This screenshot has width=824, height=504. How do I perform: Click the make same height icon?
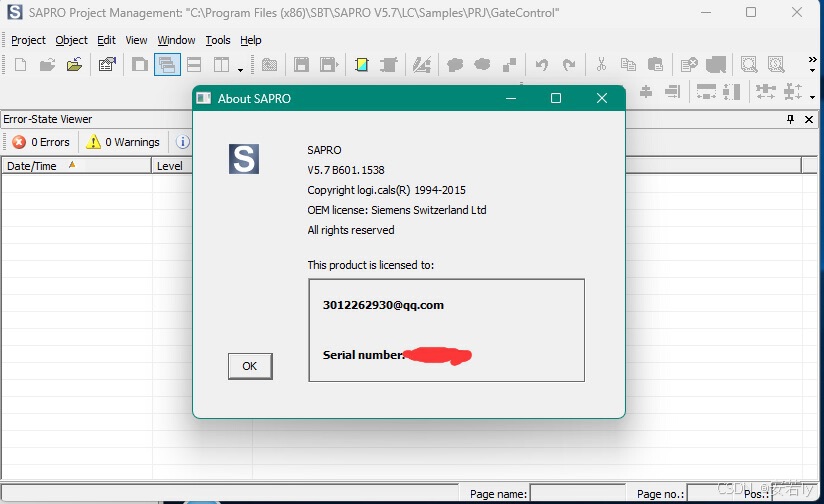coord(732,92)
